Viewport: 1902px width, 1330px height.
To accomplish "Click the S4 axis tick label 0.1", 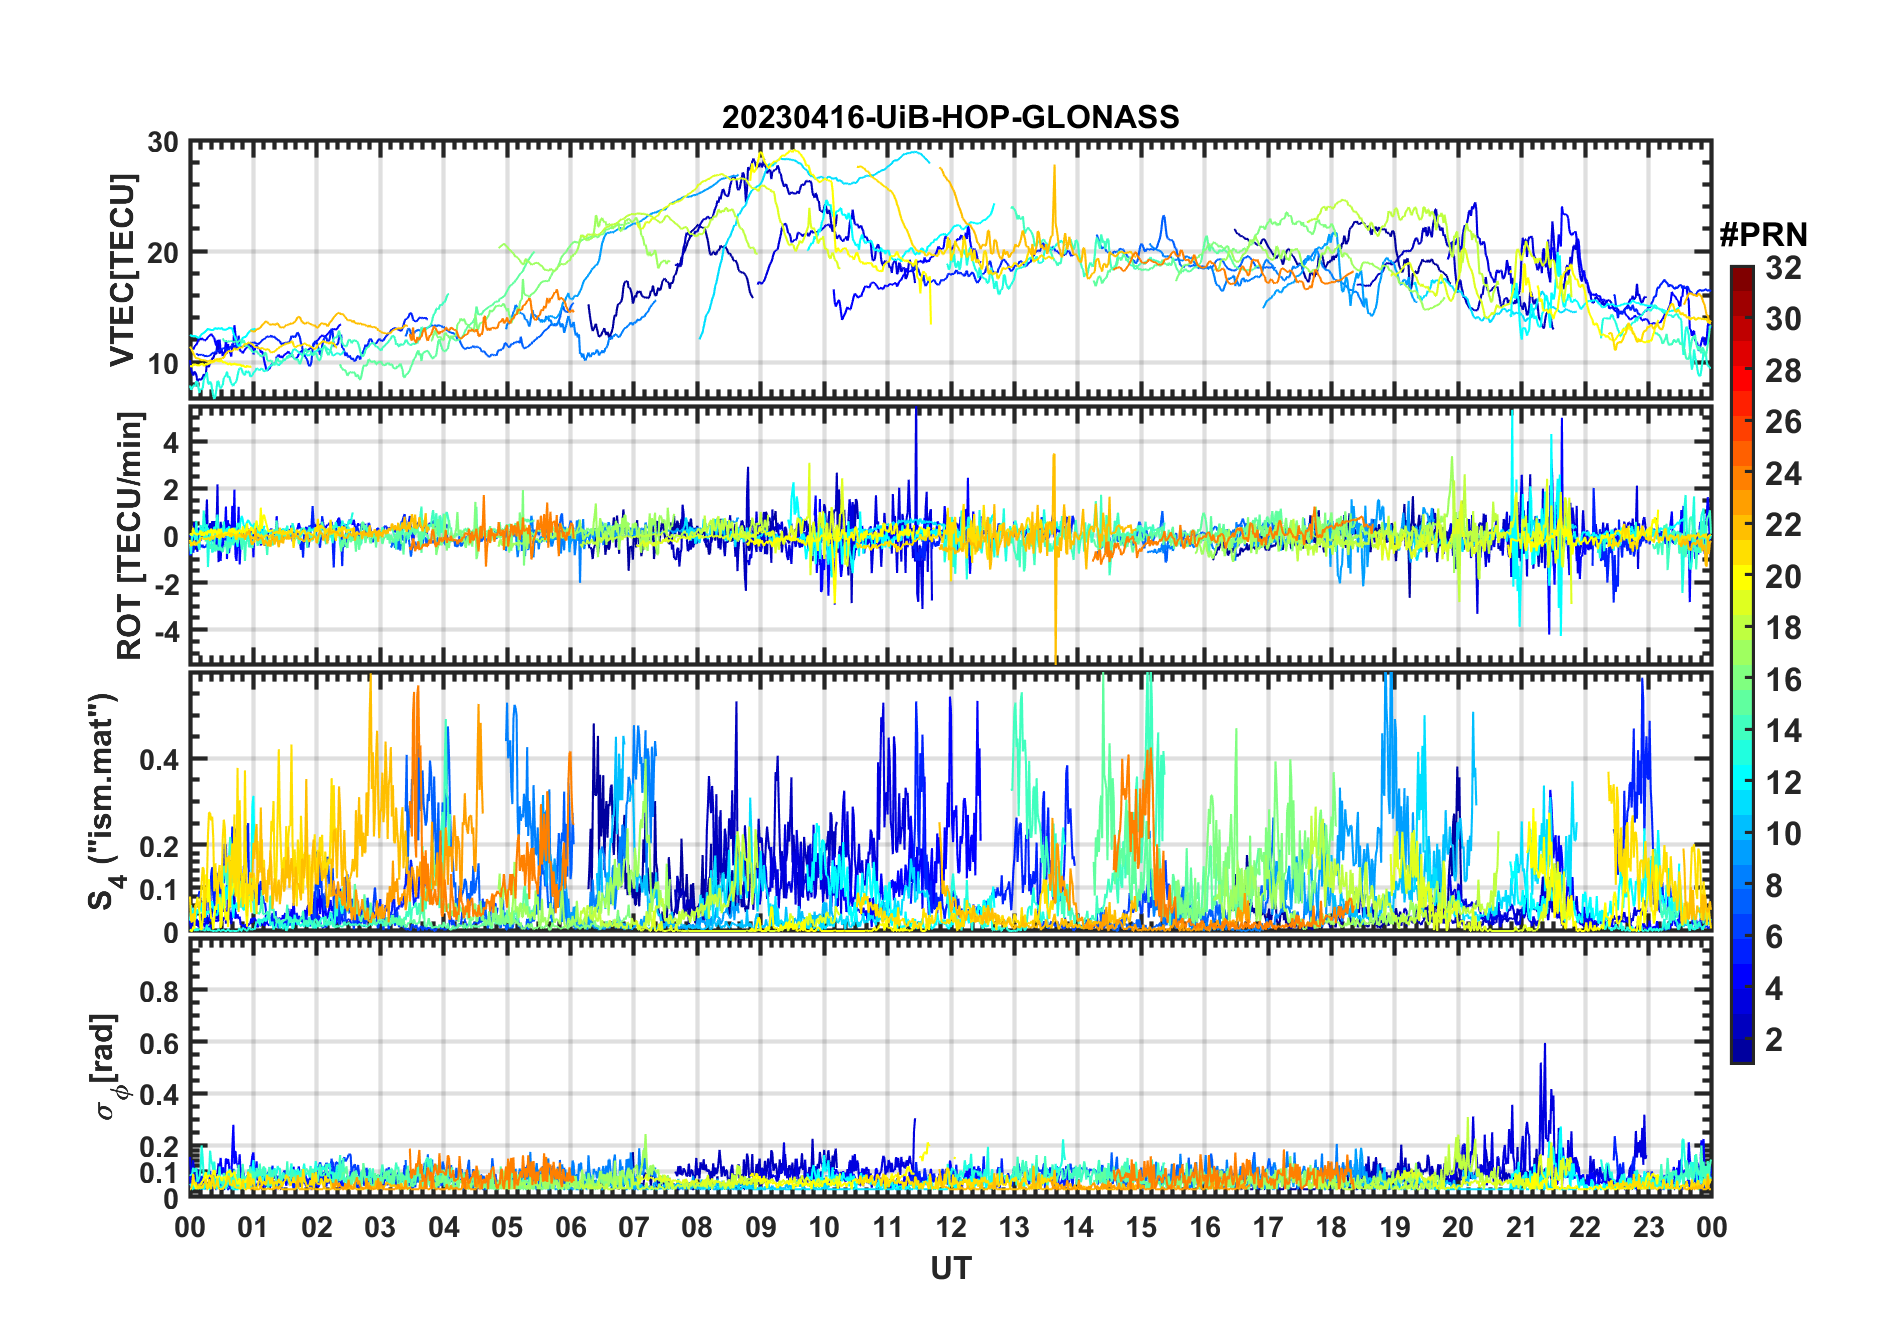I will click(x=159, y=889).
